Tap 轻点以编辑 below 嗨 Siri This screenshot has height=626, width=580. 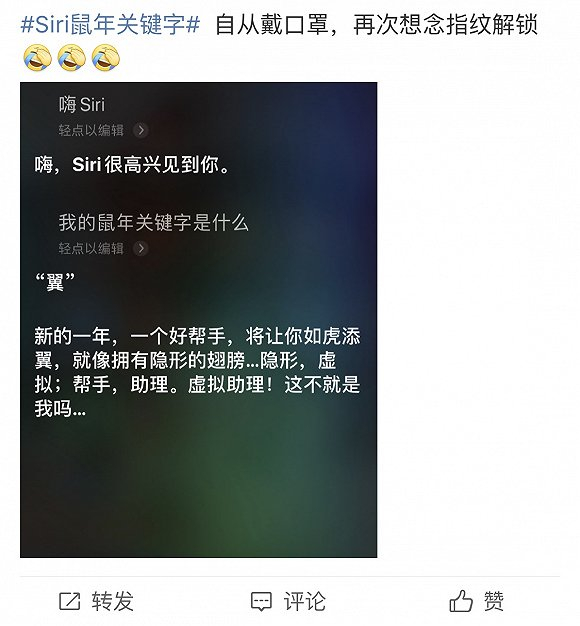tap(91, 130)
